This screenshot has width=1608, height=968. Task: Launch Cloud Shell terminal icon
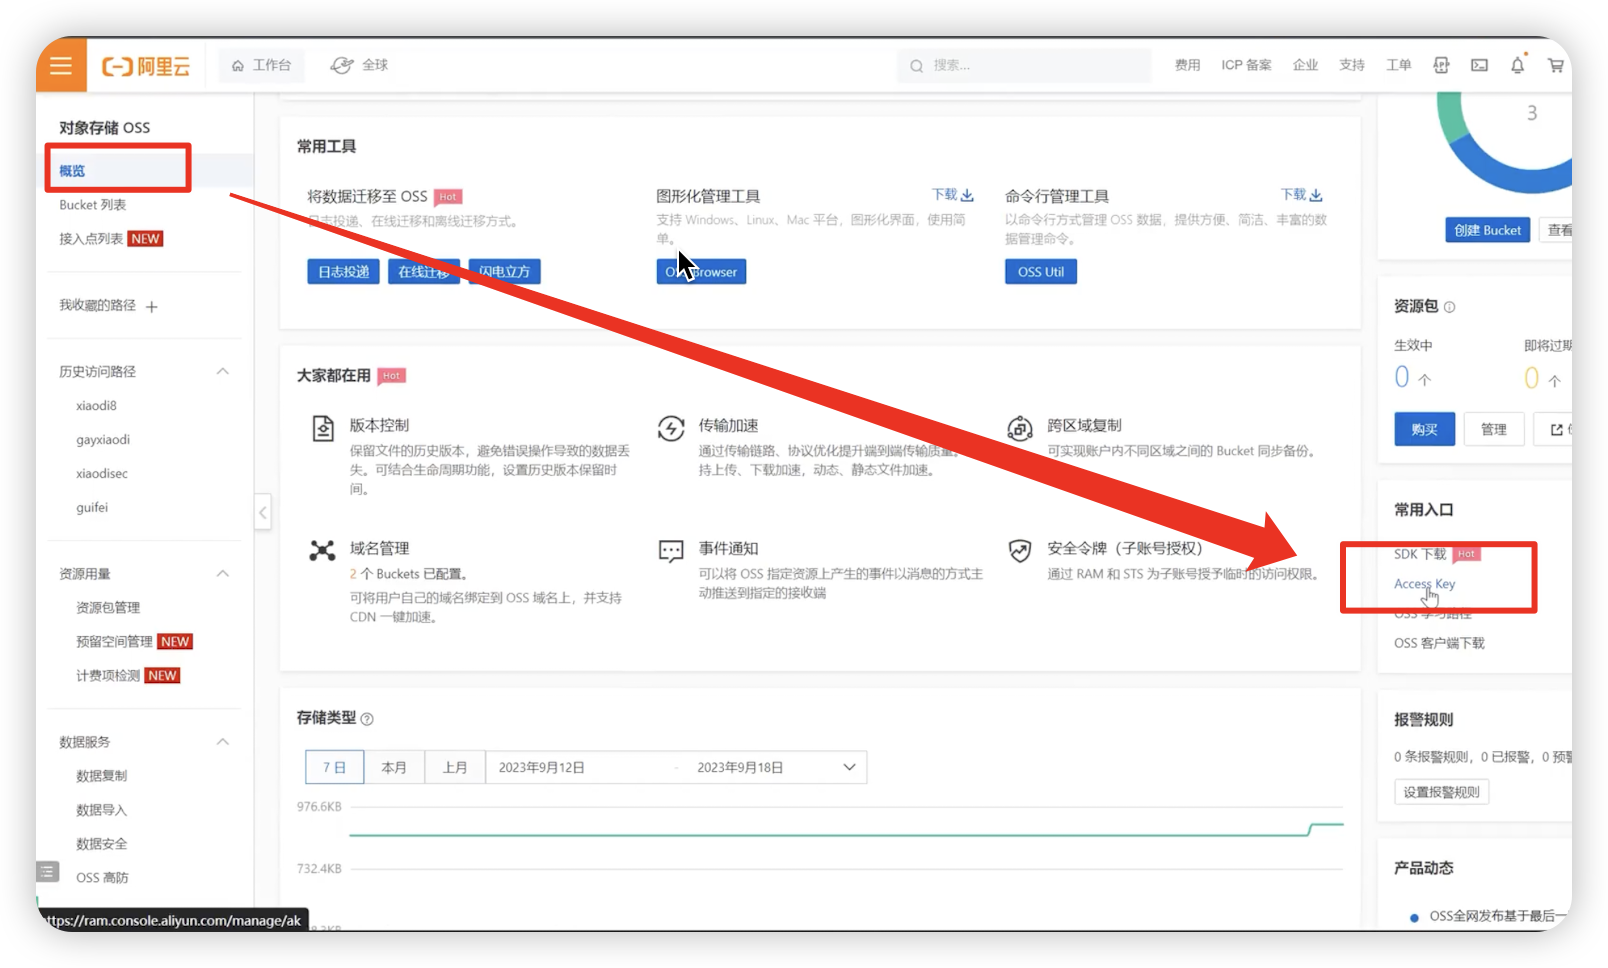point(1479,65)
